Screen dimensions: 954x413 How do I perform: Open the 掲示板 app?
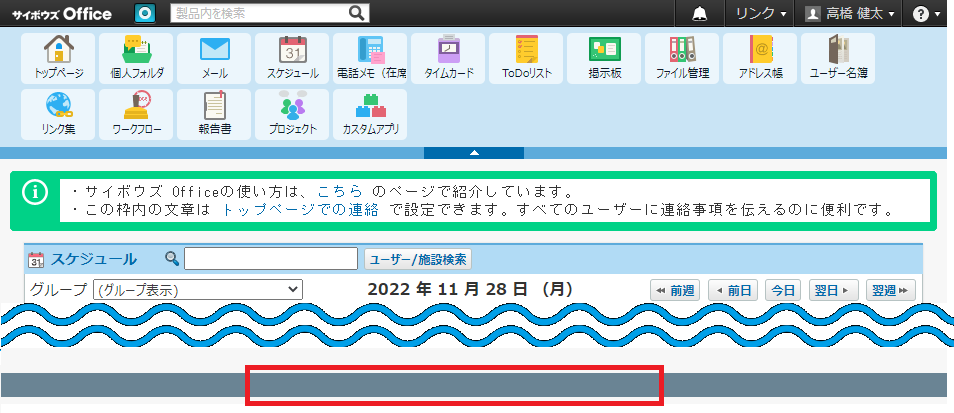(x=604, y=58)
